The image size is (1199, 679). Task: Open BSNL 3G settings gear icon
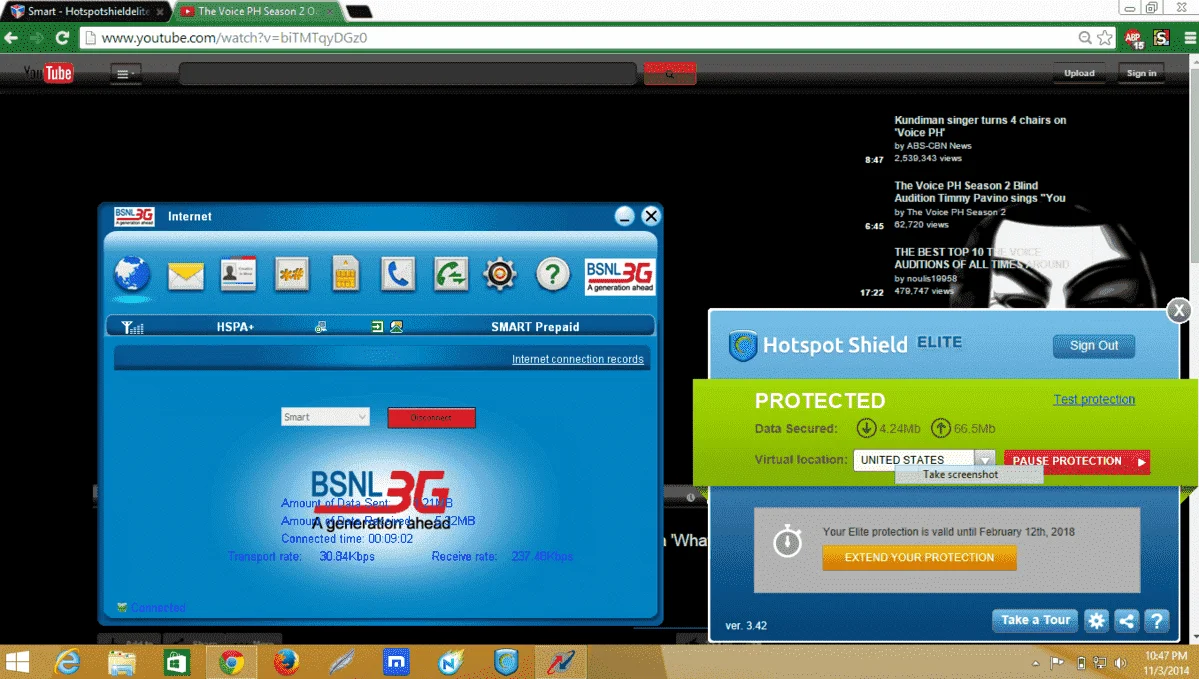[500, 275]
